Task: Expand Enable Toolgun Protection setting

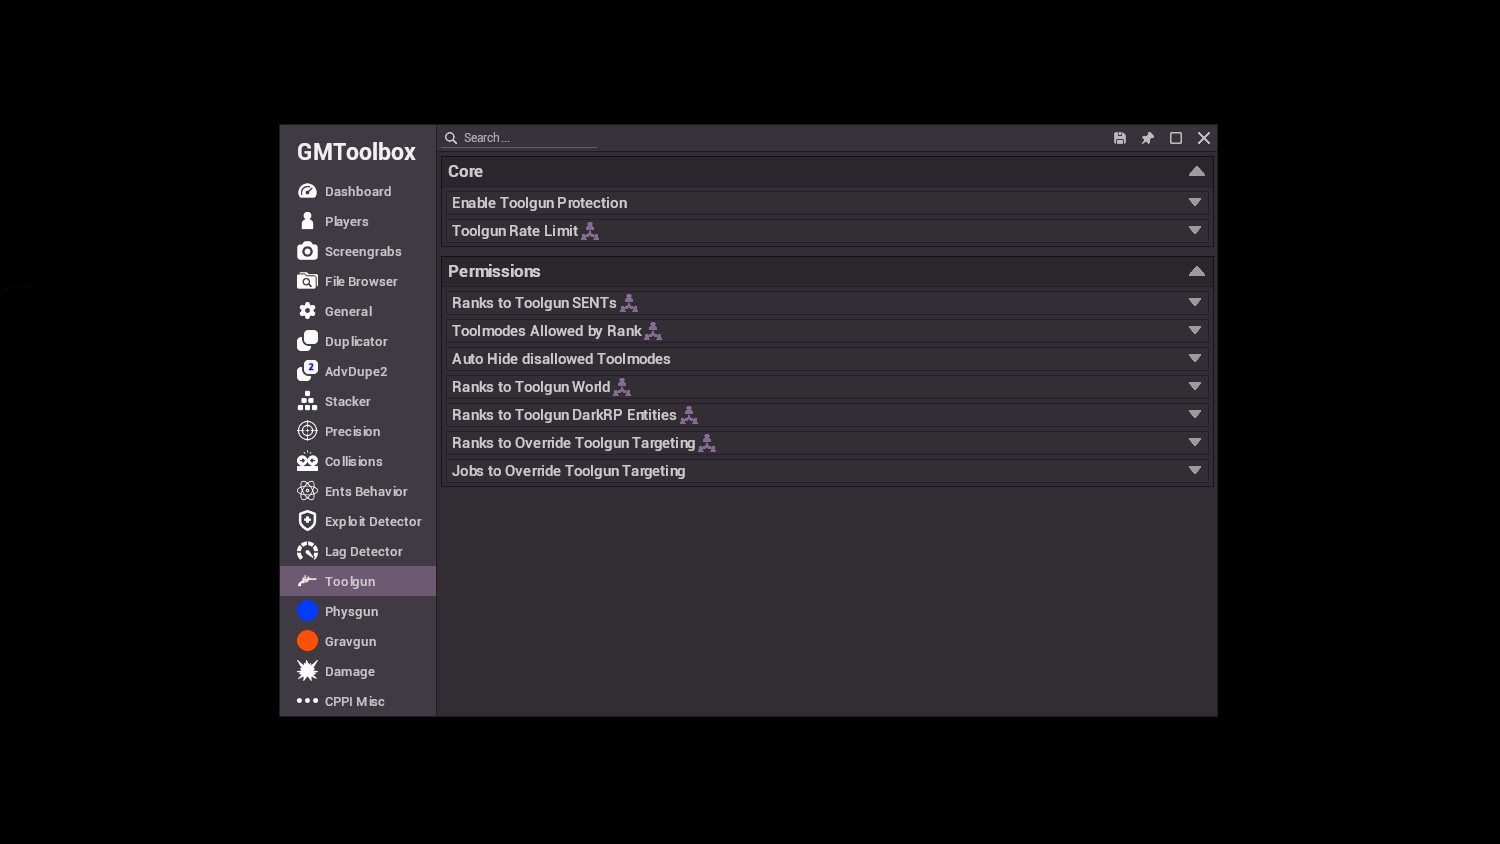Action: pyautogui.click(x=827, y=203)
